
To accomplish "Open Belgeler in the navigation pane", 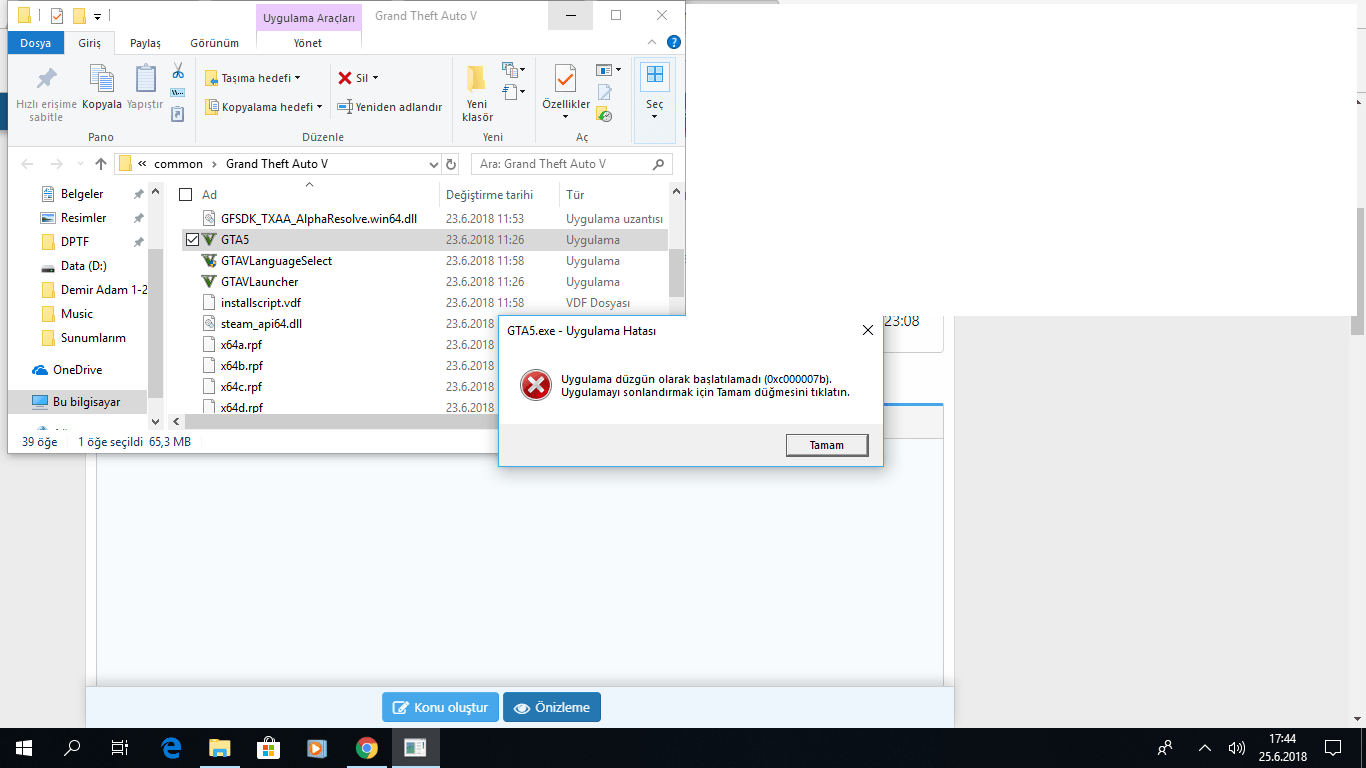I will tap(82, 194).
